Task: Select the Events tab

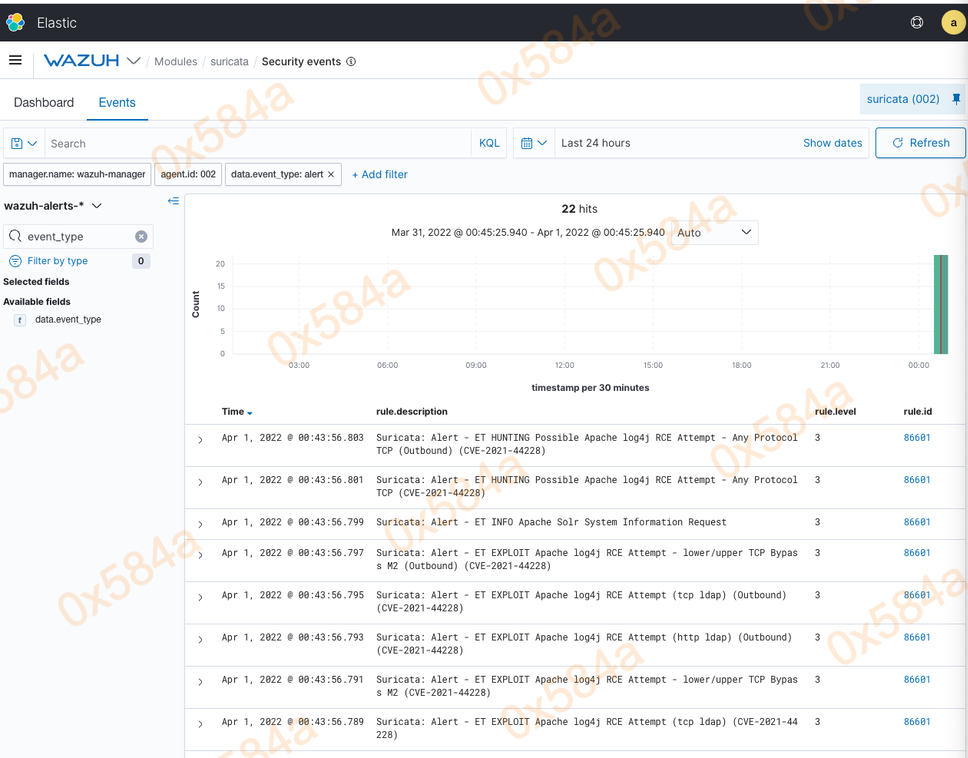Action: pyautogui.click(x=117, y=102)
